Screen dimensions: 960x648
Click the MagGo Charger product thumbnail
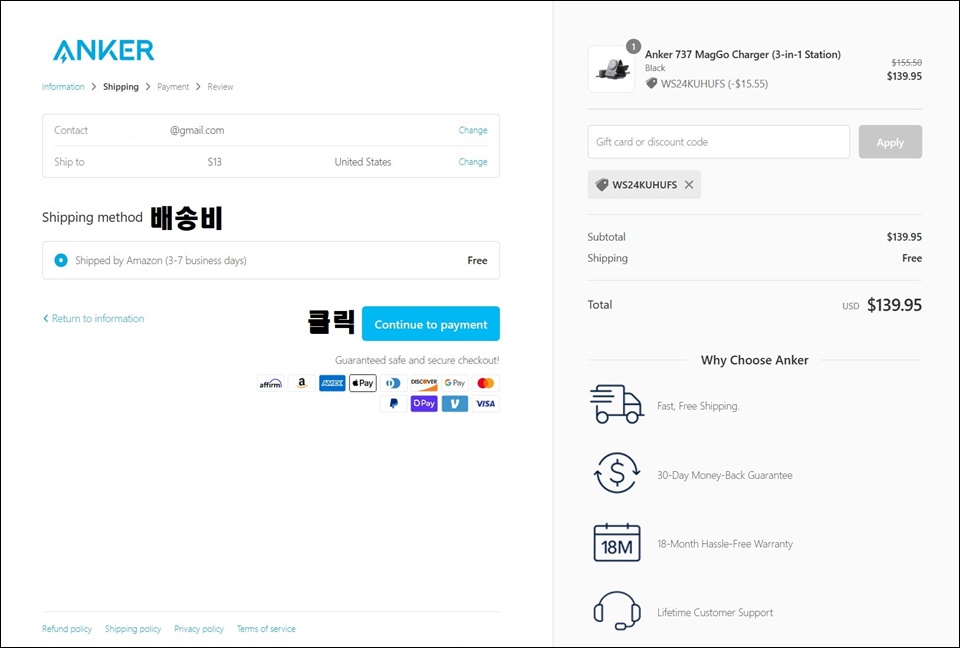click(611, 69)
